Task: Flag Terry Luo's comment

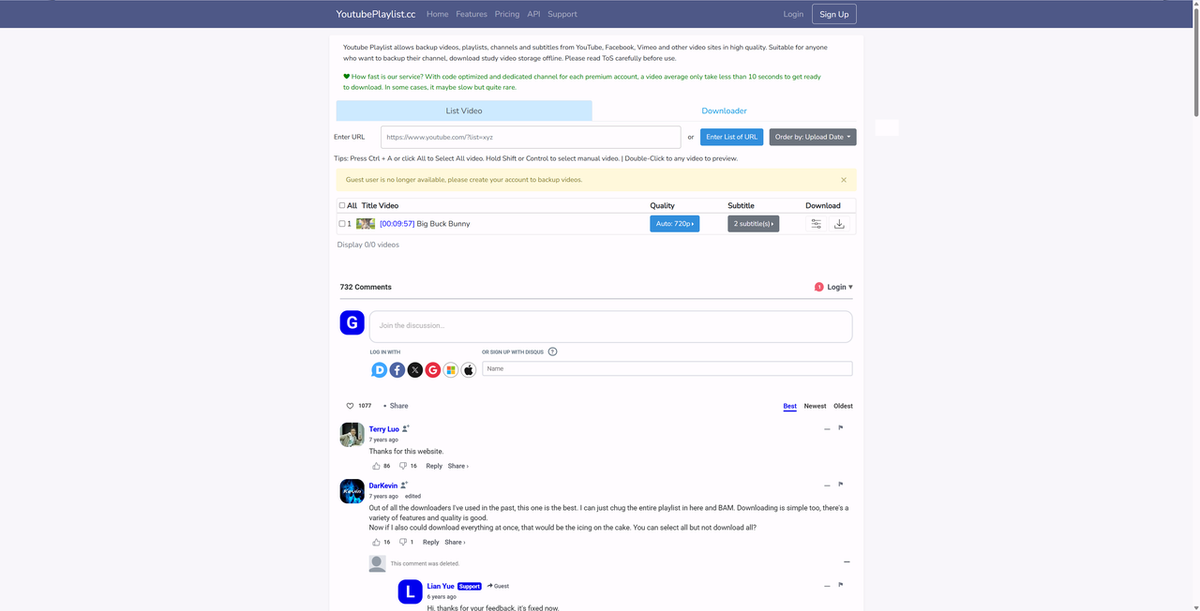Action: pyautogui.click(x=841, y=428)
